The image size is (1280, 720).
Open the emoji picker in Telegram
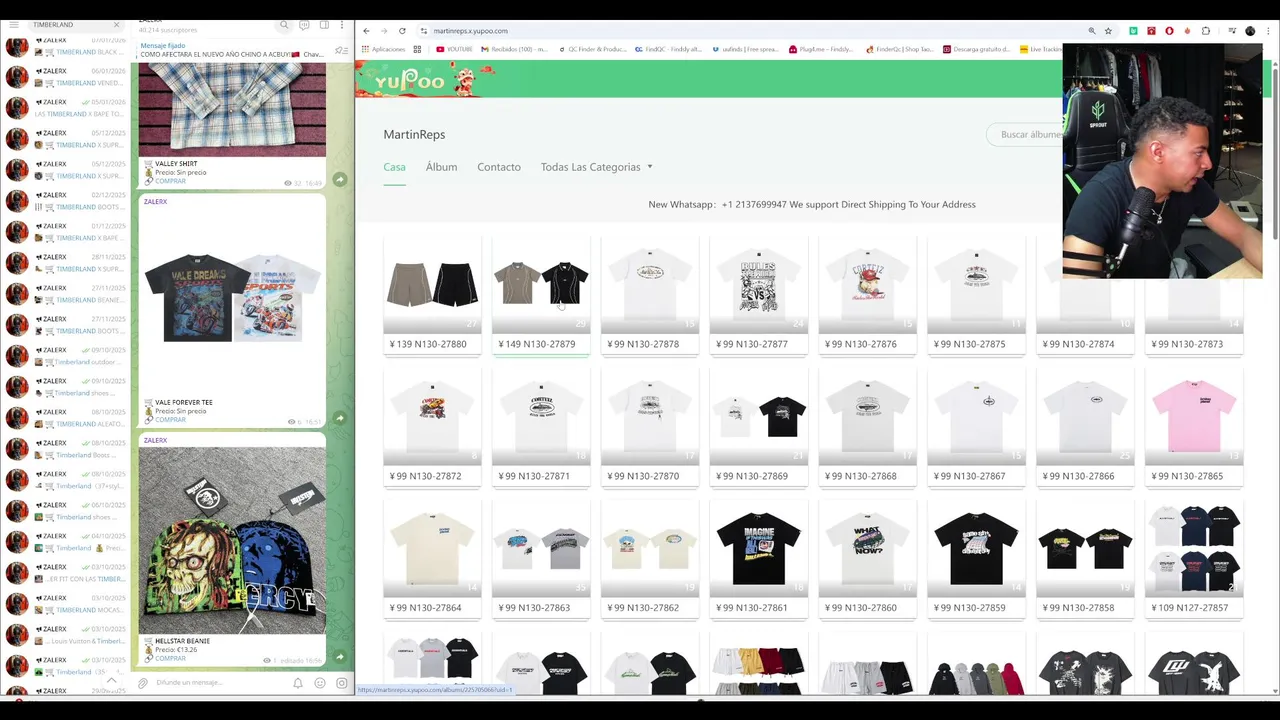320,683
